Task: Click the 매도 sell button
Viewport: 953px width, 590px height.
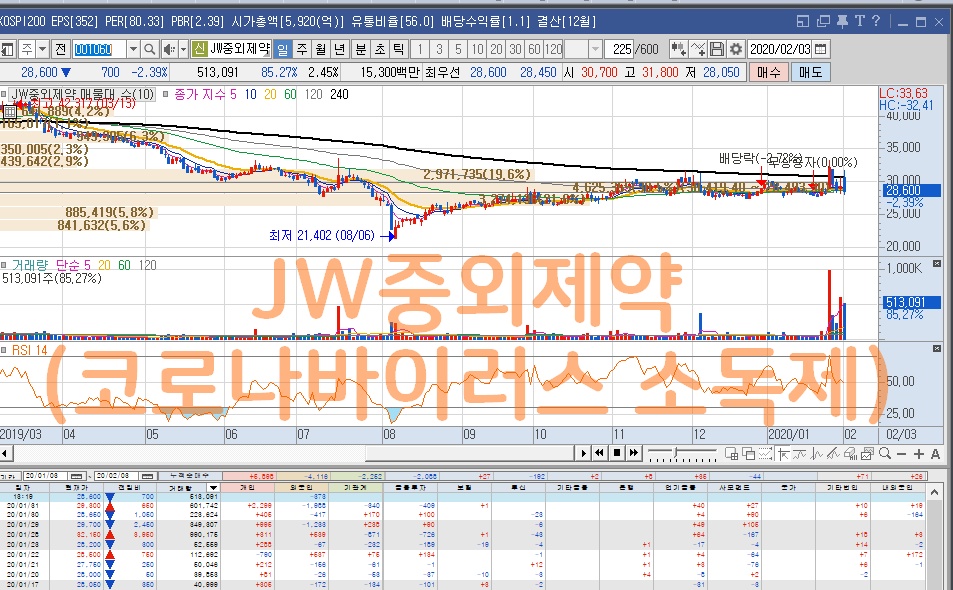Action: 810,73
